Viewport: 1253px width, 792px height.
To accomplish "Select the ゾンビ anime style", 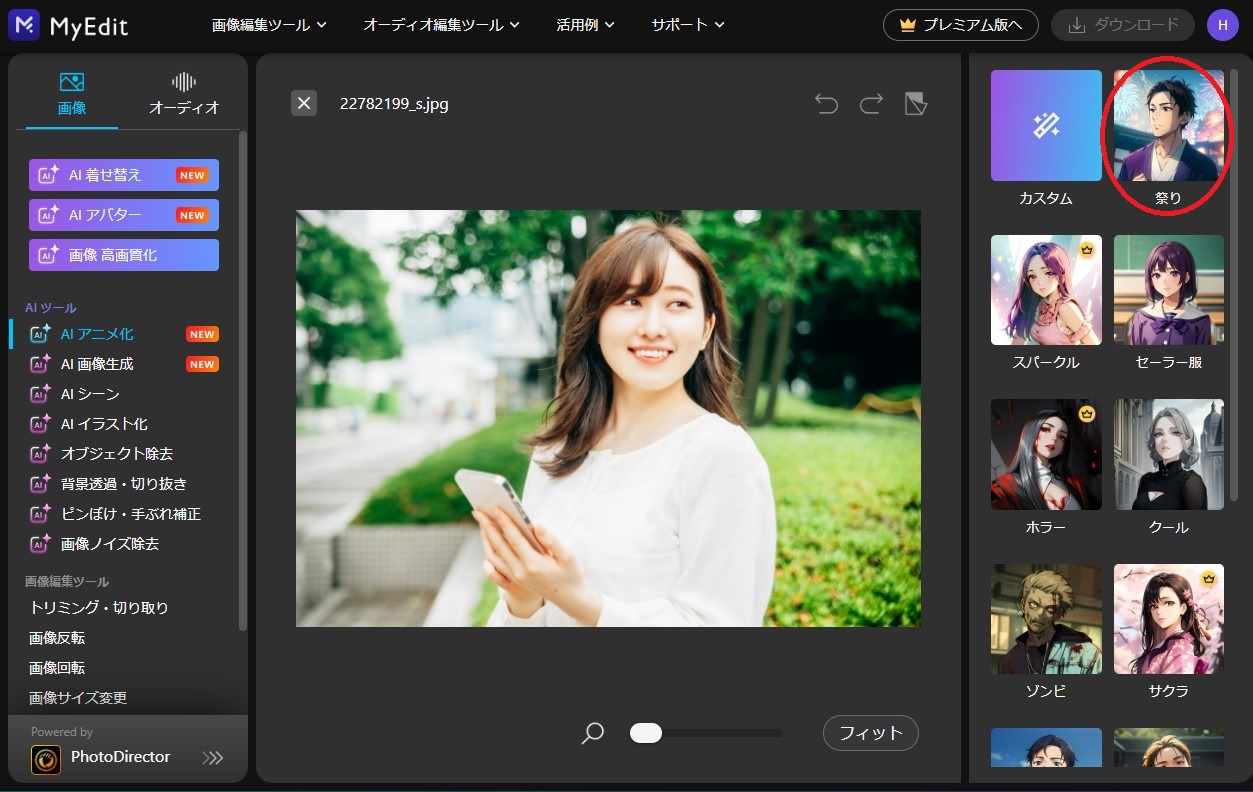I will [x=1046, y=619].
